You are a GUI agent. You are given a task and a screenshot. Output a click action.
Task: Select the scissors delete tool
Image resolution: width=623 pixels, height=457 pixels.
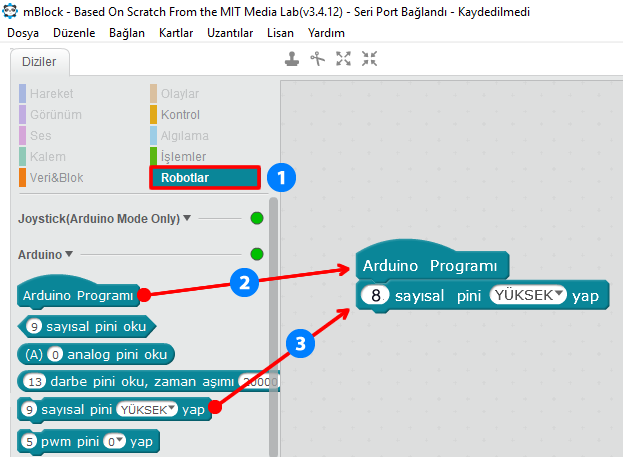point(317,59)
